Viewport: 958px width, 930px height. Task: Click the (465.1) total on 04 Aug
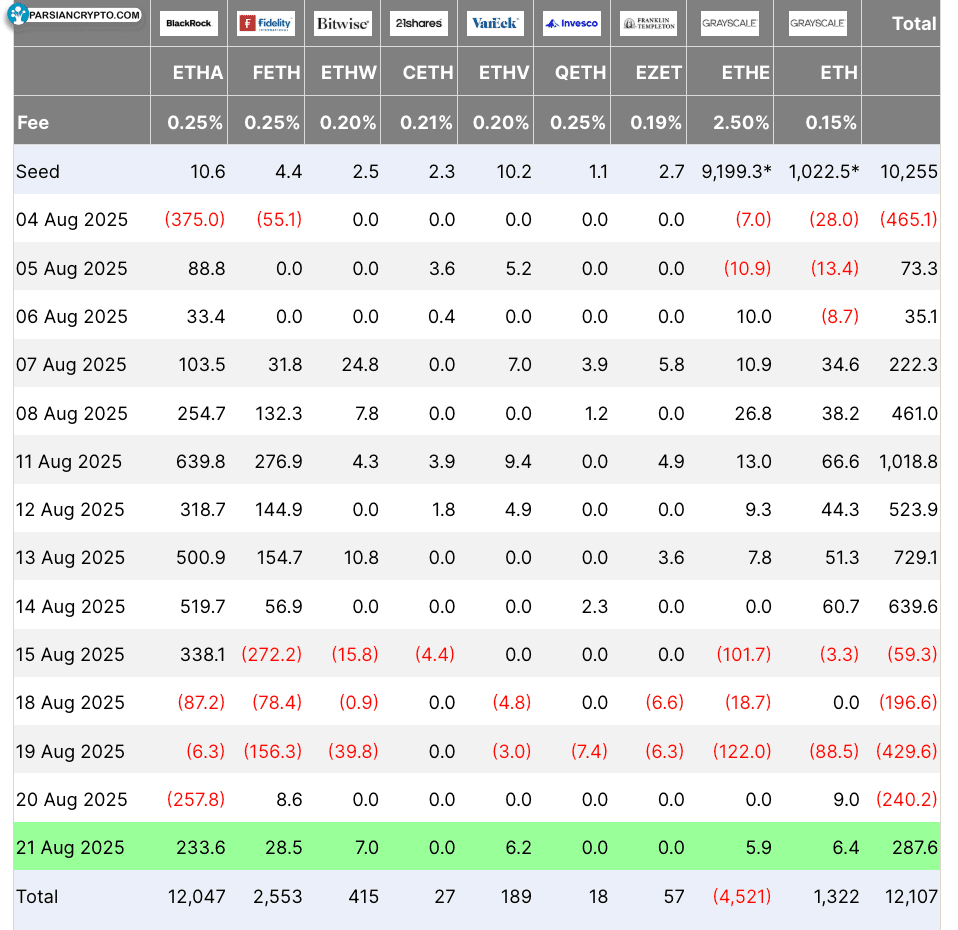909,219
